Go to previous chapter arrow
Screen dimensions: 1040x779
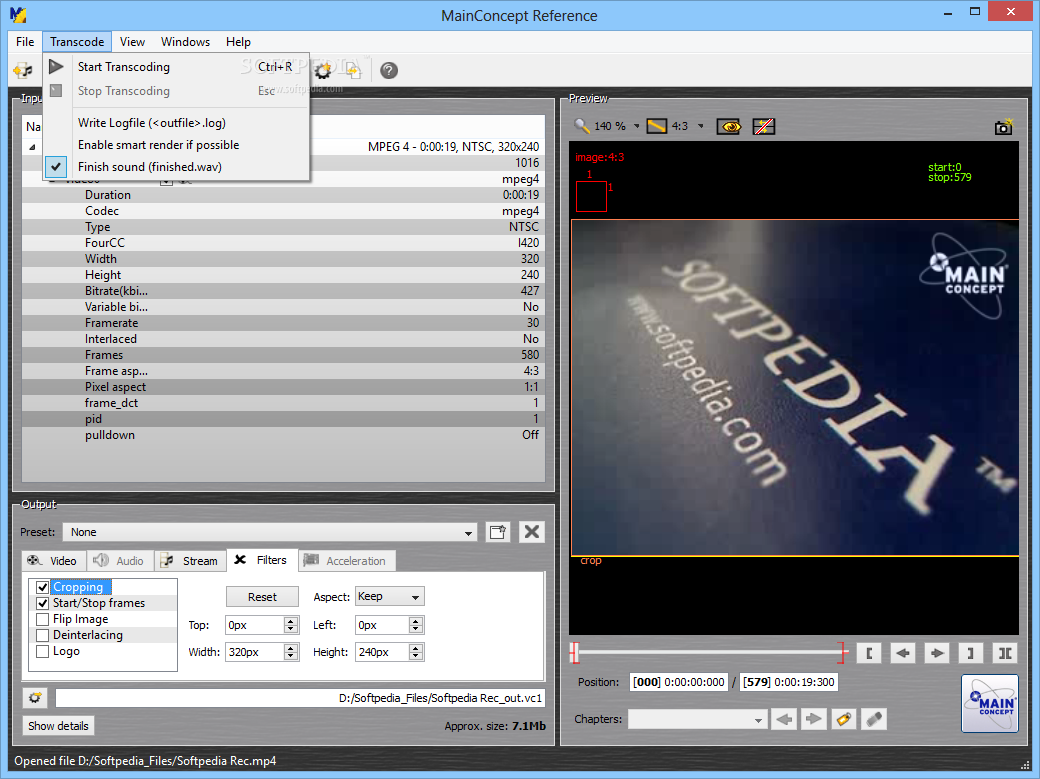[785, 719]
